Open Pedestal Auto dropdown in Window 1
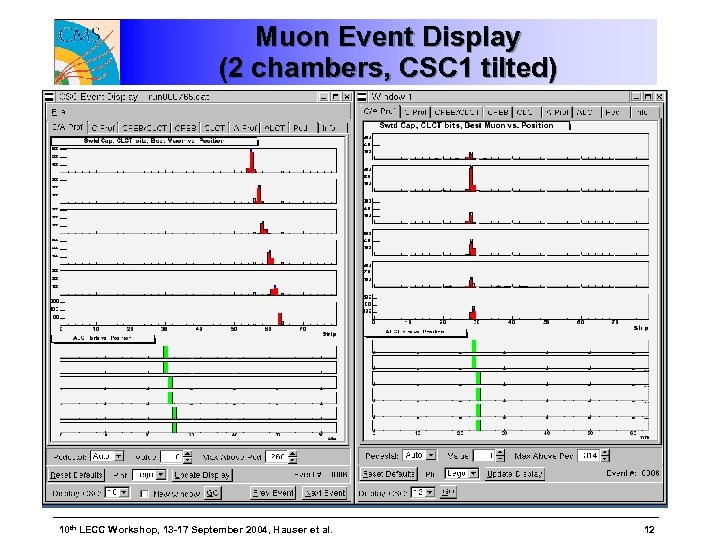The width and height of the screenshot is (720, 540). [x=420, y=455]
